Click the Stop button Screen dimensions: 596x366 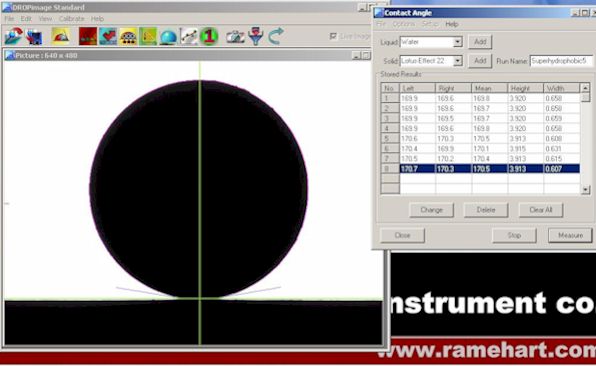click(x=514, y=235)
